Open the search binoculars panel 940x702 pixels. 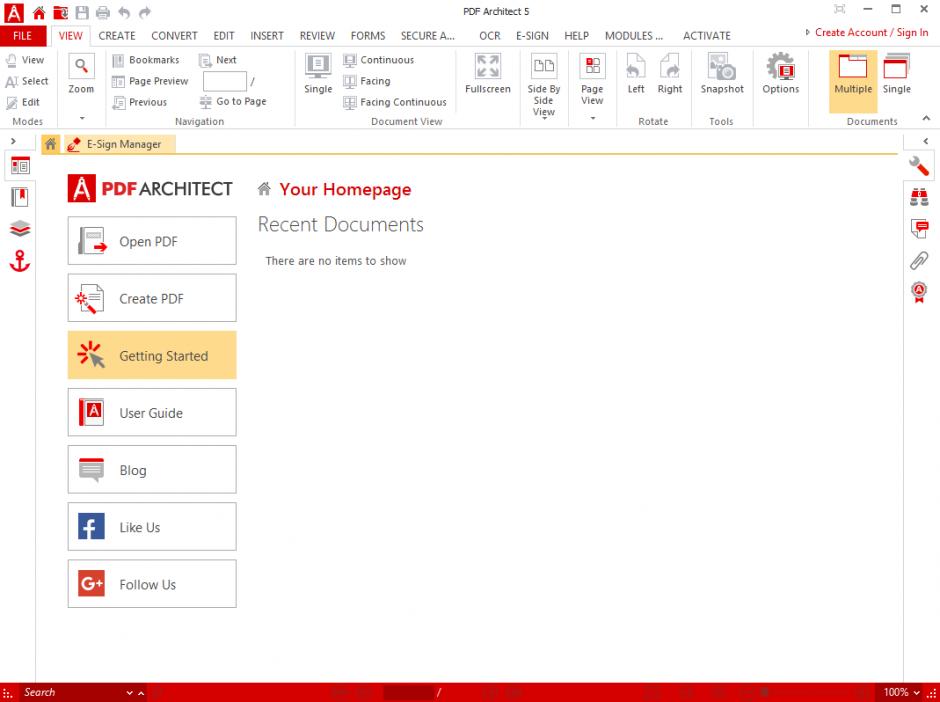coord(918,197)
